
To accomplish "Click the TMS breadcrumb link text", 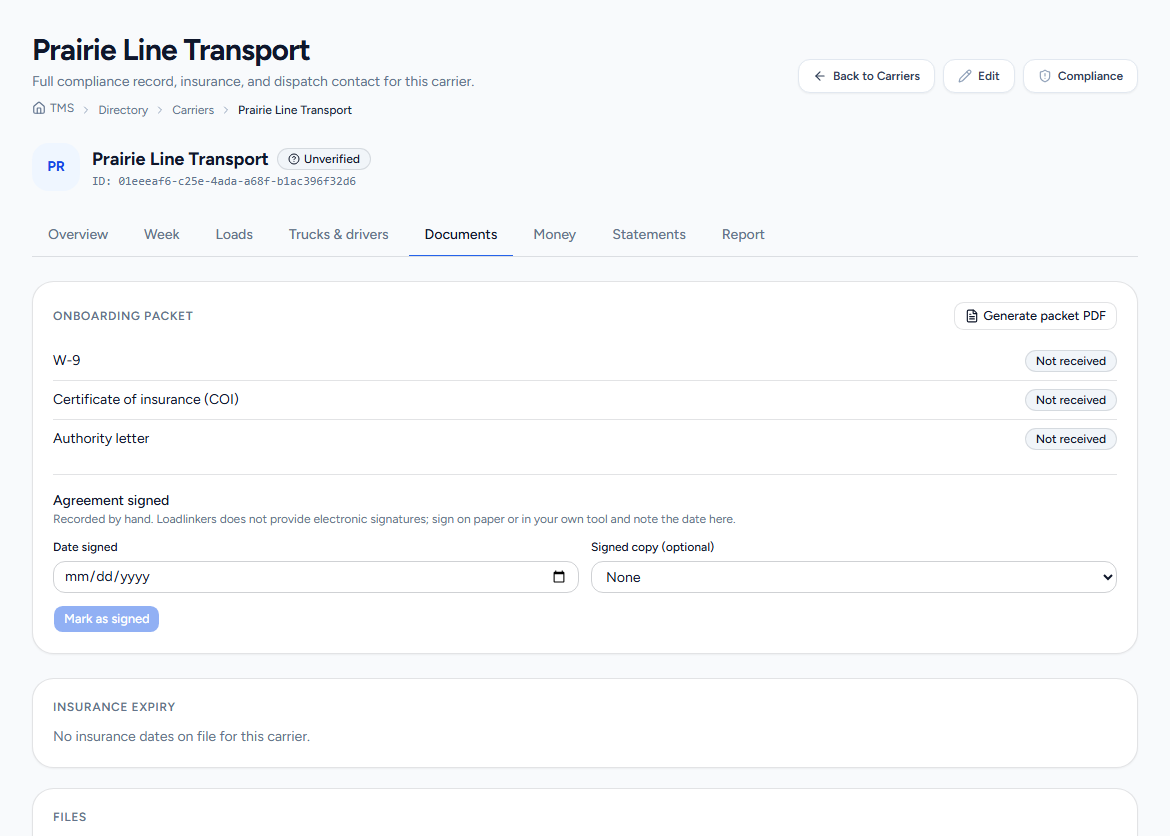I will [x=62, y=108].
